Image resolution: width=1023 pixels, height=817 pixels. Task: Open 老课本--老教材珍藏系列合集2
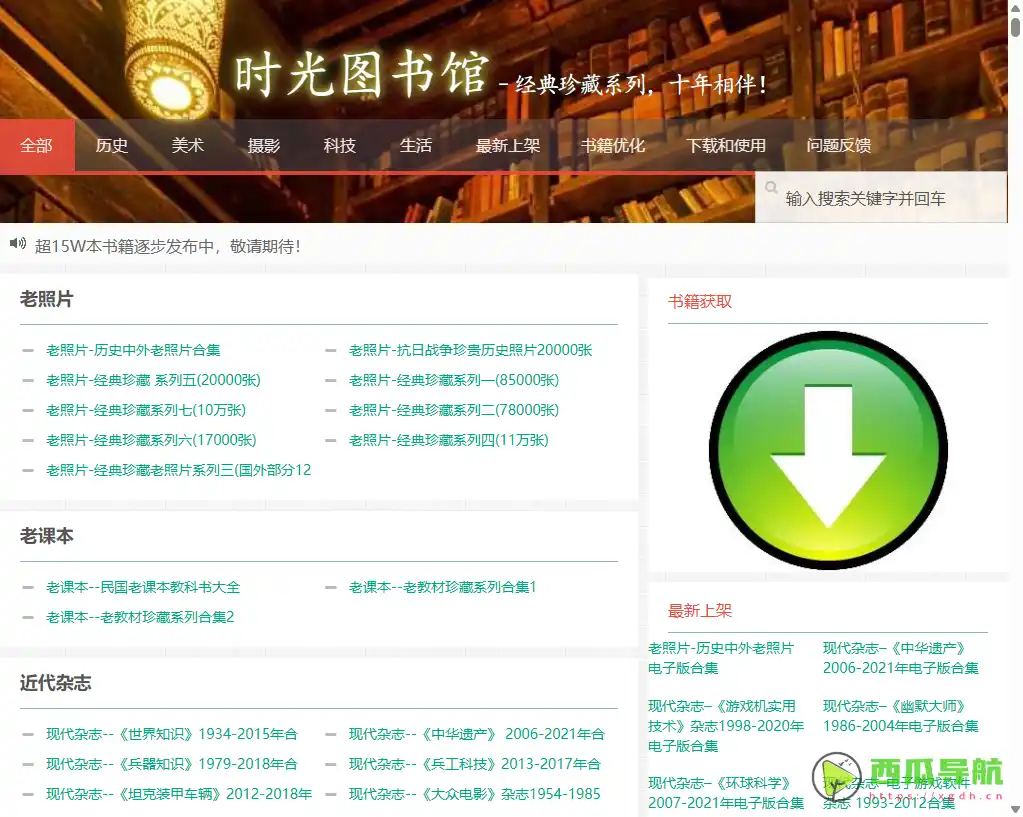(x=138, y=617)
